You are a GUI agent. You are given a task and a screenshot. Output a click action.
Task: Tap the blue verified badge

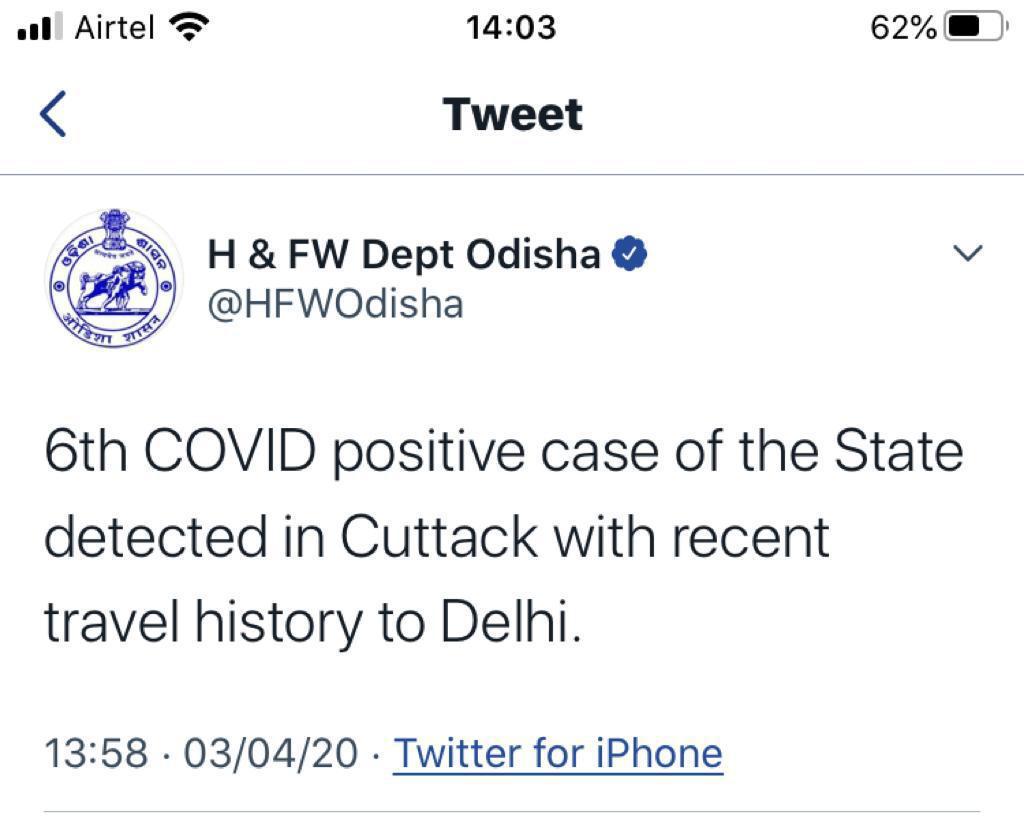click(629, 254)
